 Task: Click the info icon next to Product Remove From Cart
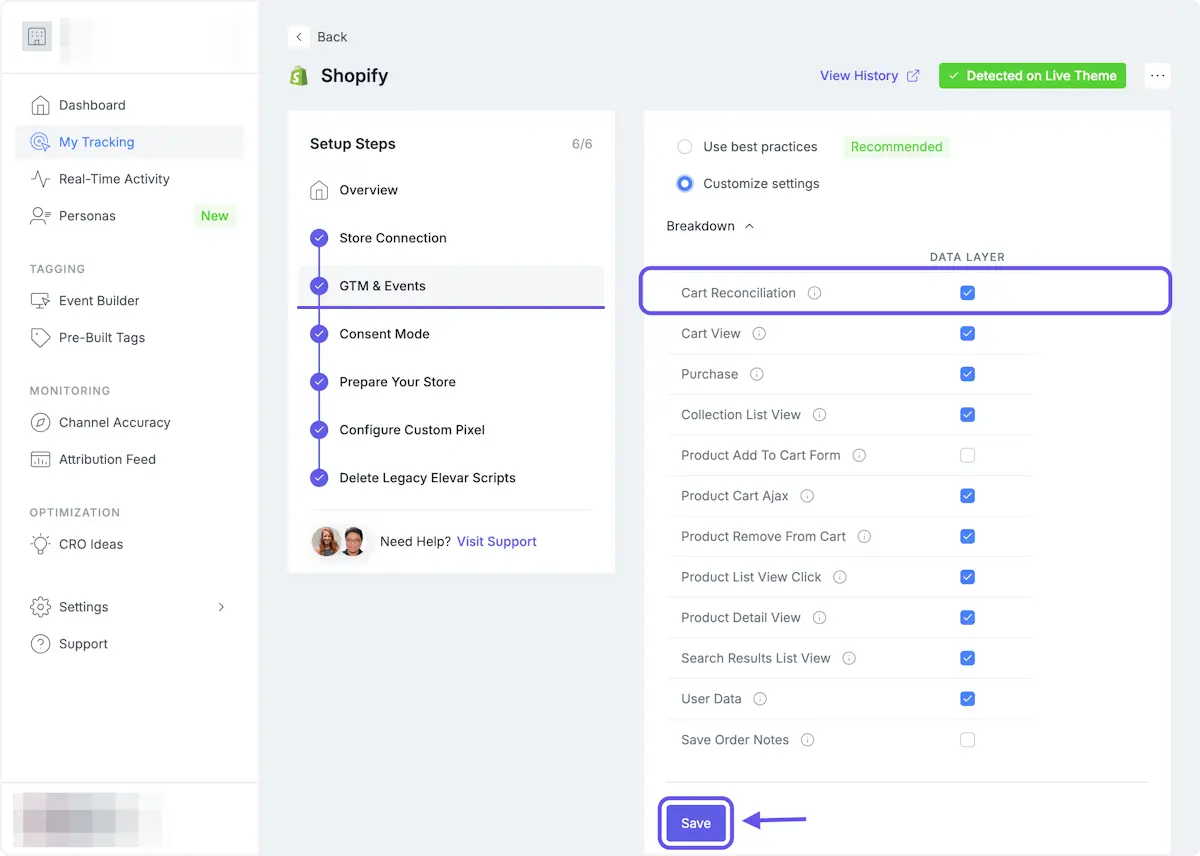(864, 537)
